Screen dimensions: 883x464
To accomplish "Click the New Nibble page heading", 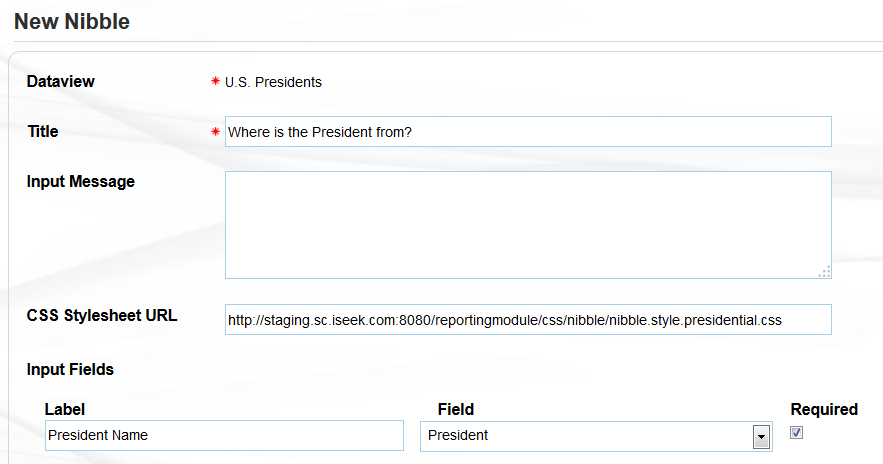I will tap(72, 21).
